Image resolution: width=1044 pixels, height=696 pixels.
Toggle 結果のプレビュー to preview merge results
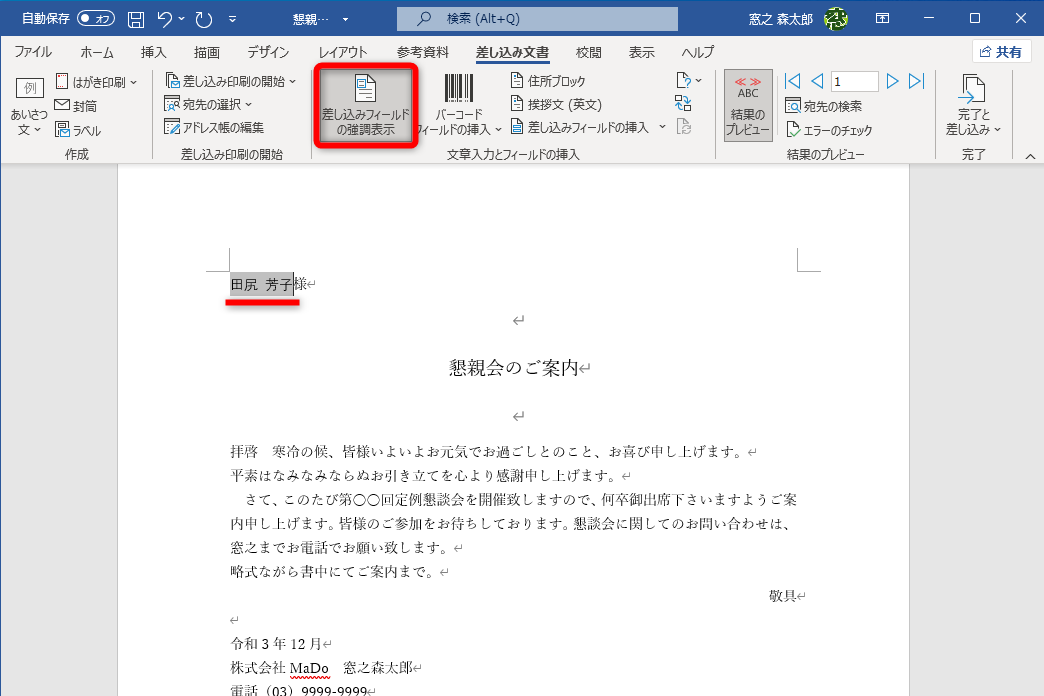(747, 105)
